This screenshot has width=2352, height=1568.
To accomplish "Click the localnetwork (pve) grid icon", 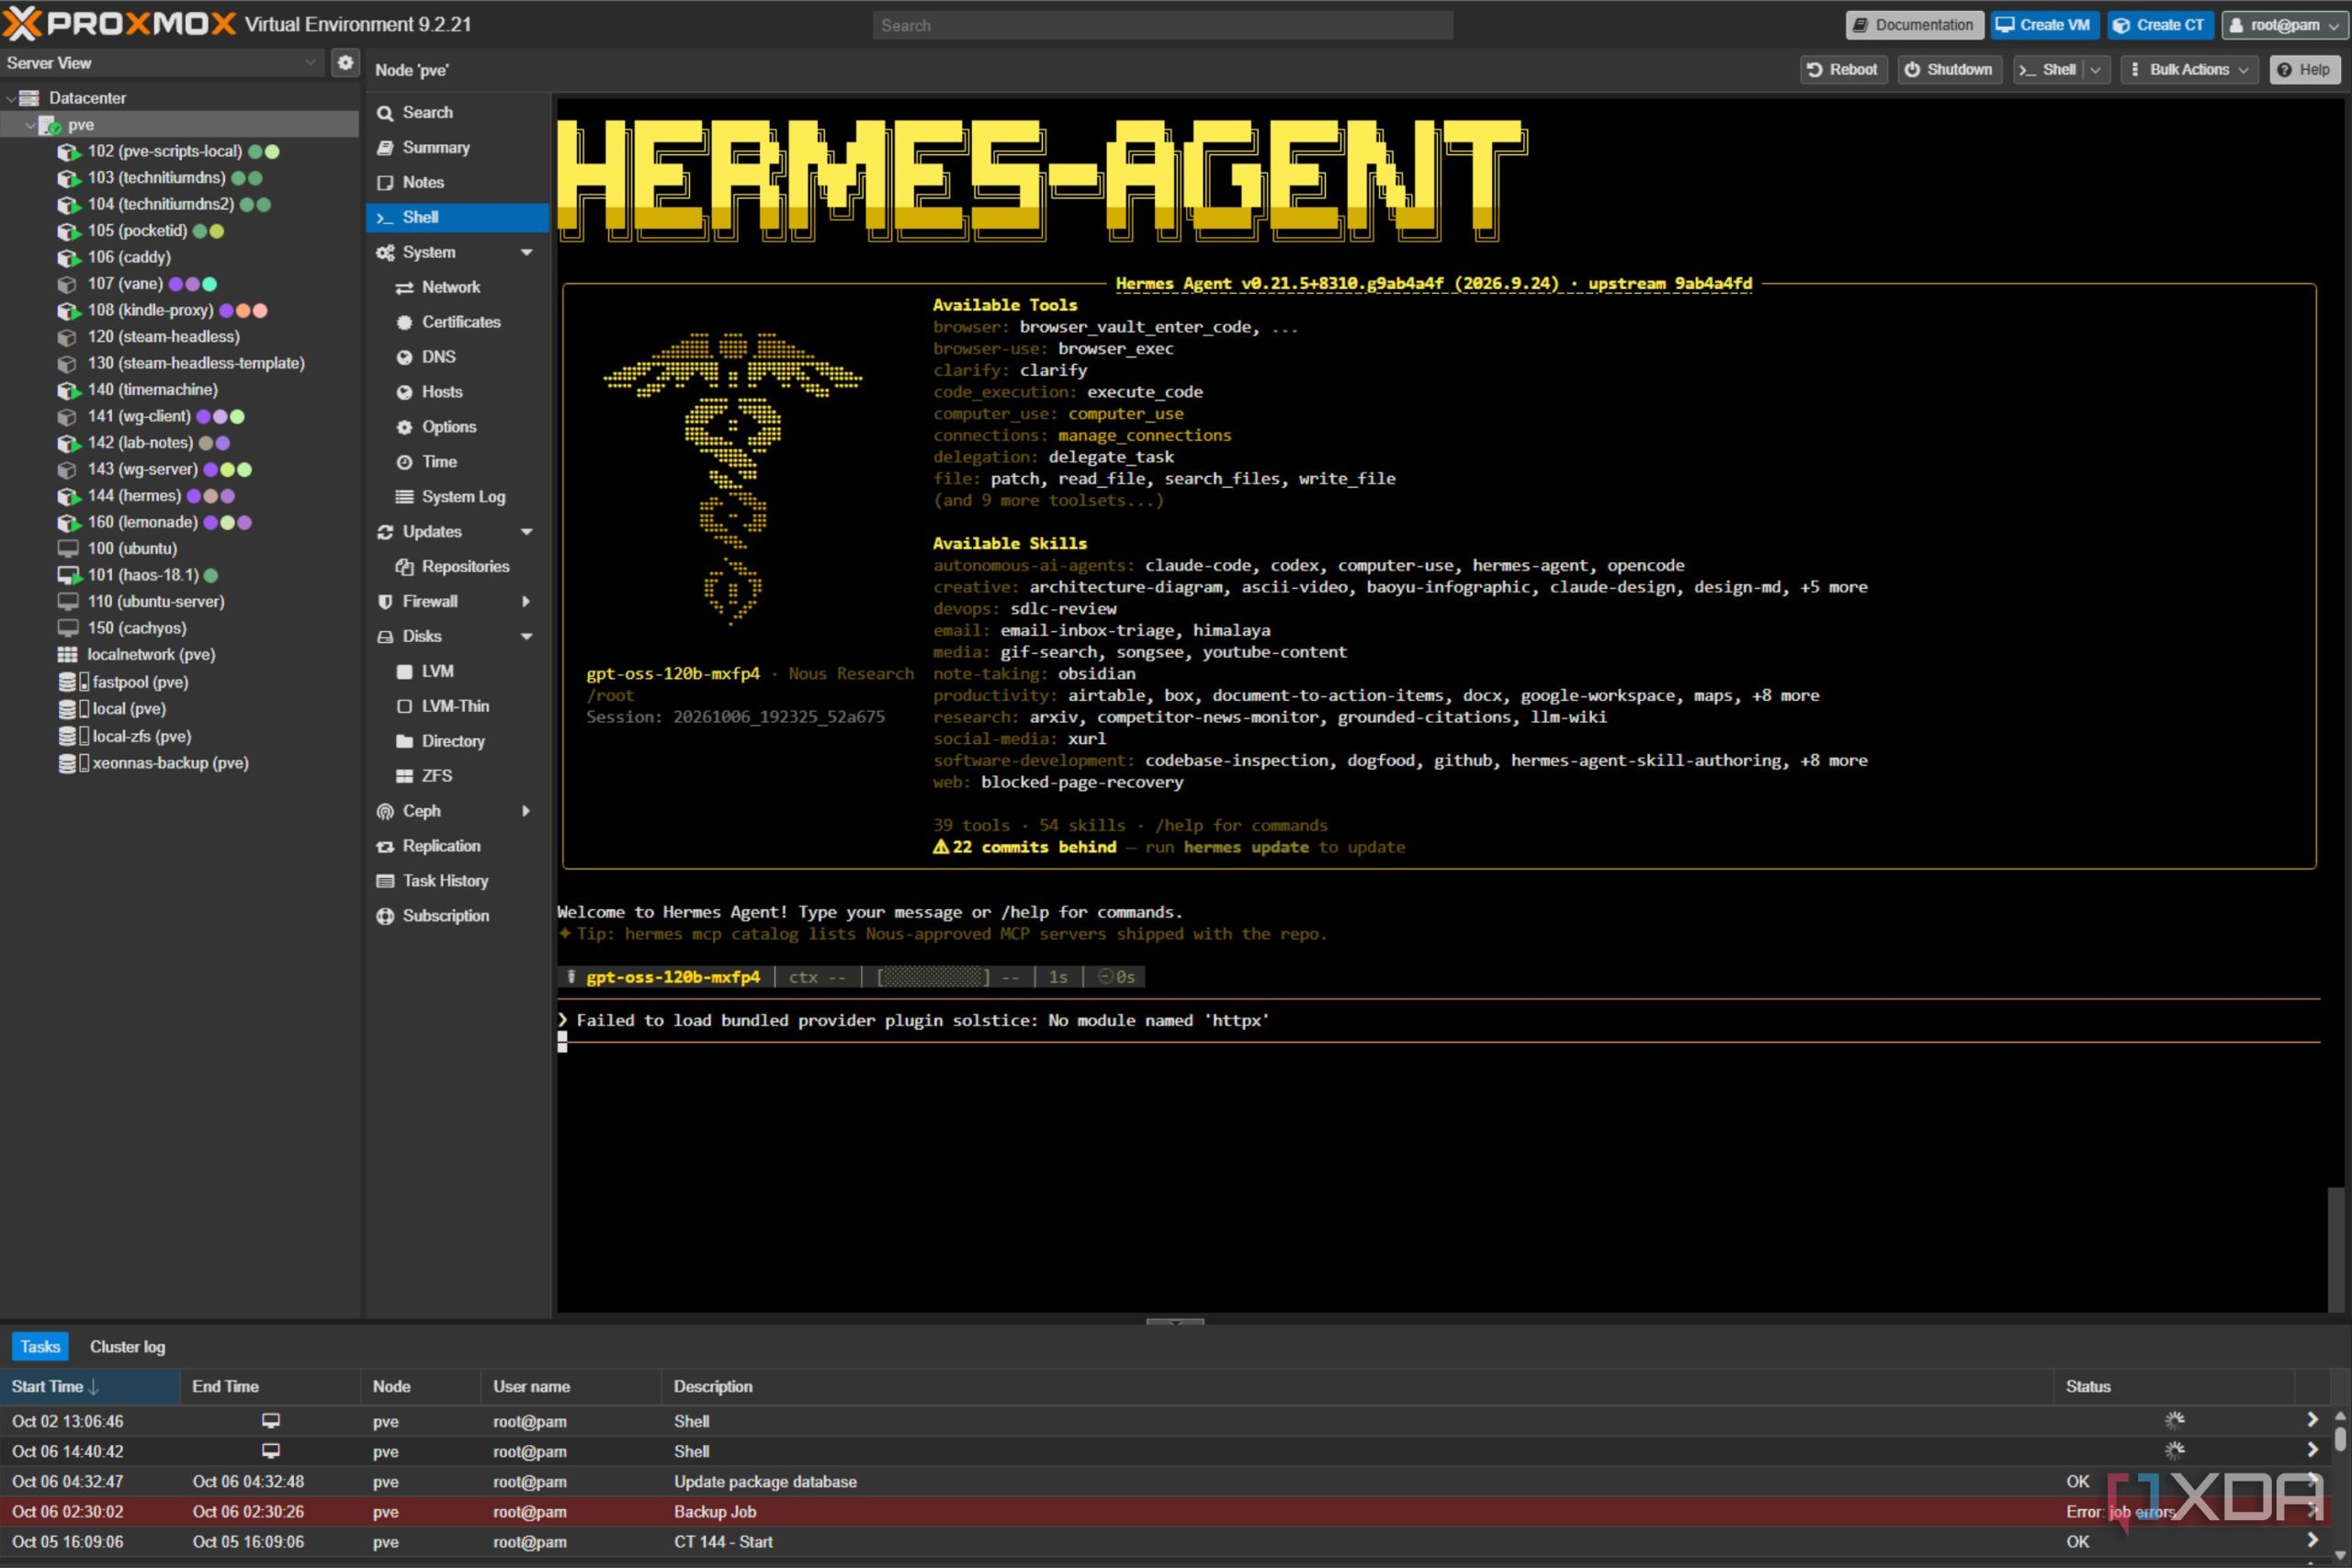I will click(67, 655).
